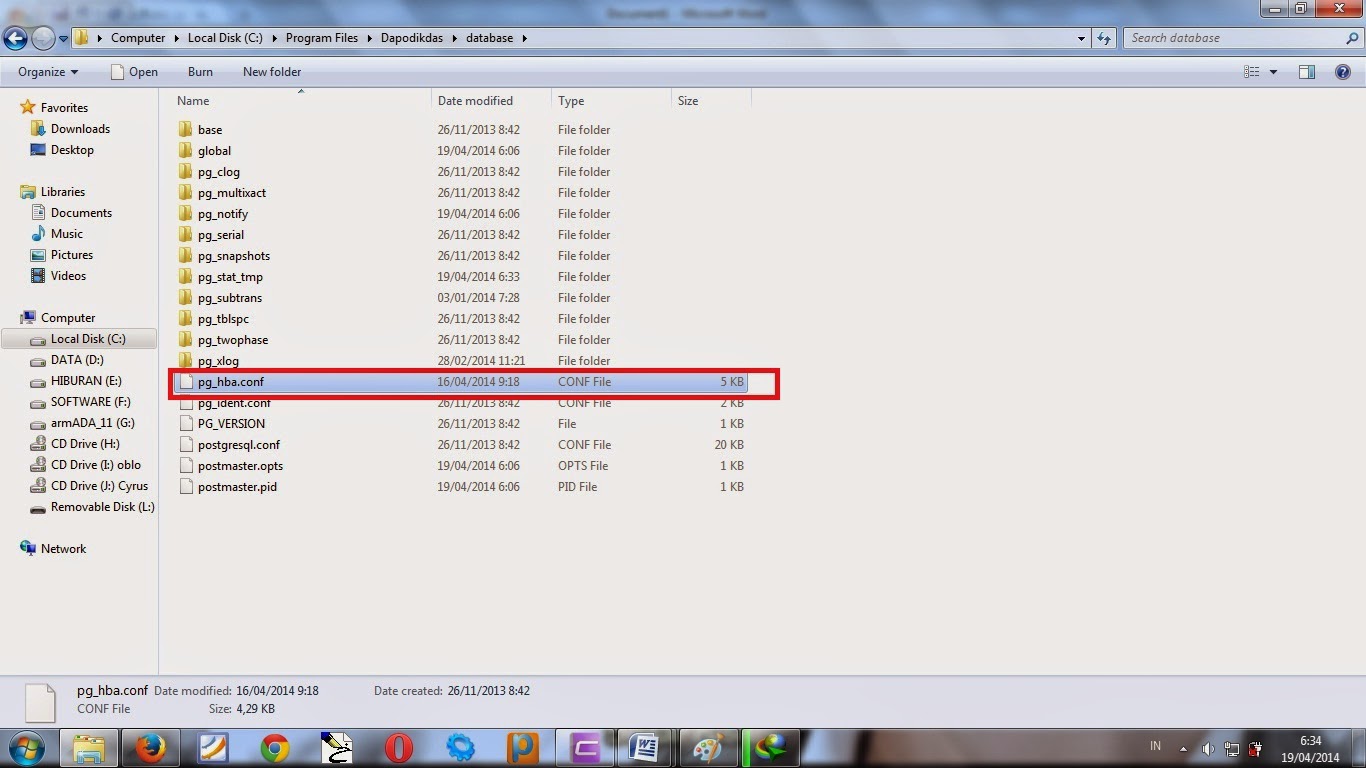Sort by the Type column header
This screenshot has width=1366, height=768.
coord(612,101)
